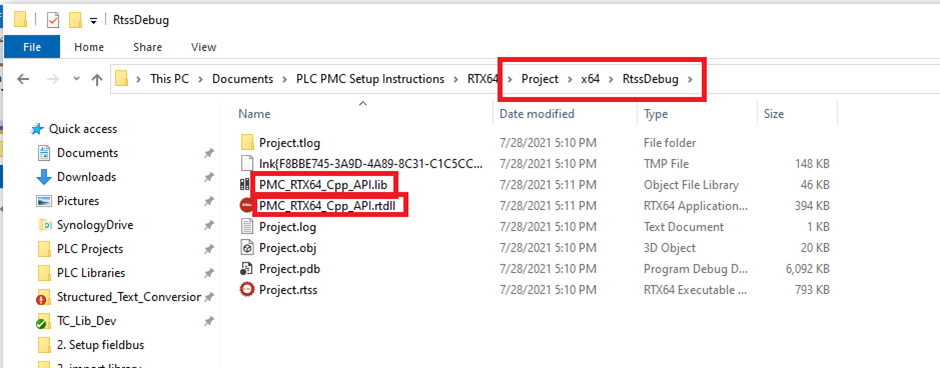This screenshot has height=368, width=940.
Task: Click the Properties checkmark icon in title bar
Action: coord(53,20)
